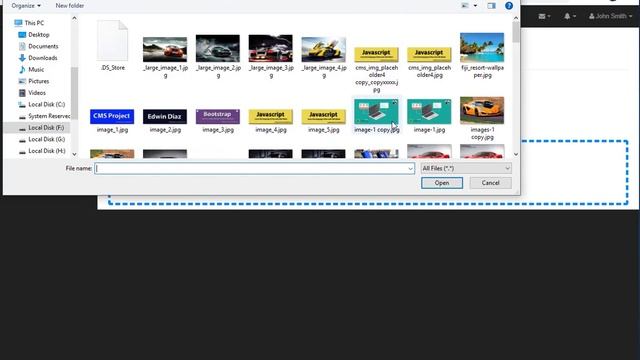The width and height of the screenshot is (640, 360).
Task: Click the New folder button
Action: [69, 6]
